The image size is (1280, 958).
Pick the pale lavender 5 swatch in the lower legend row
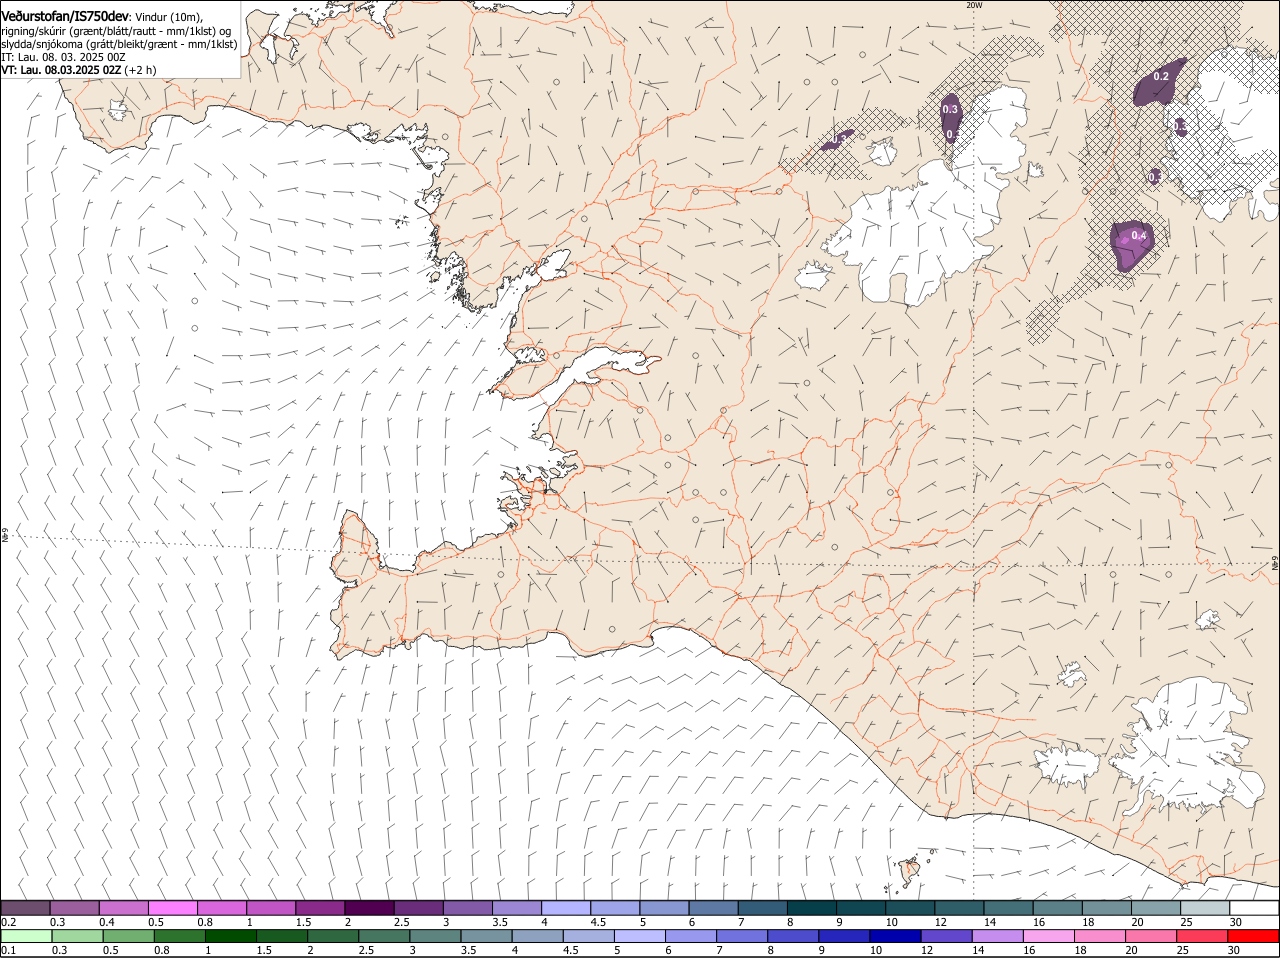(639, 936)
